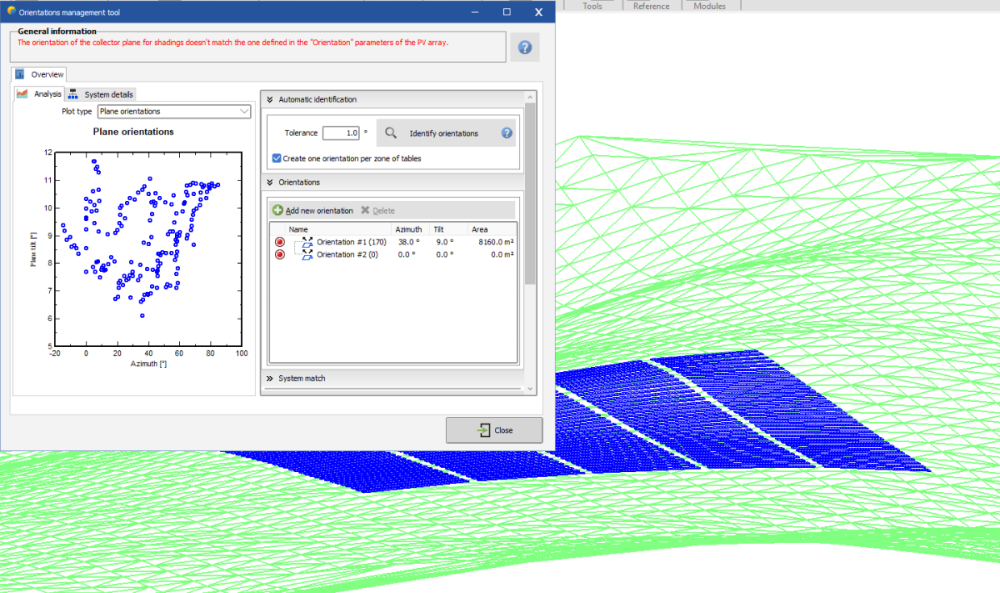Click the grey X Delete icon
This screenshot has height=593, width=1000.
coord(365,211)
